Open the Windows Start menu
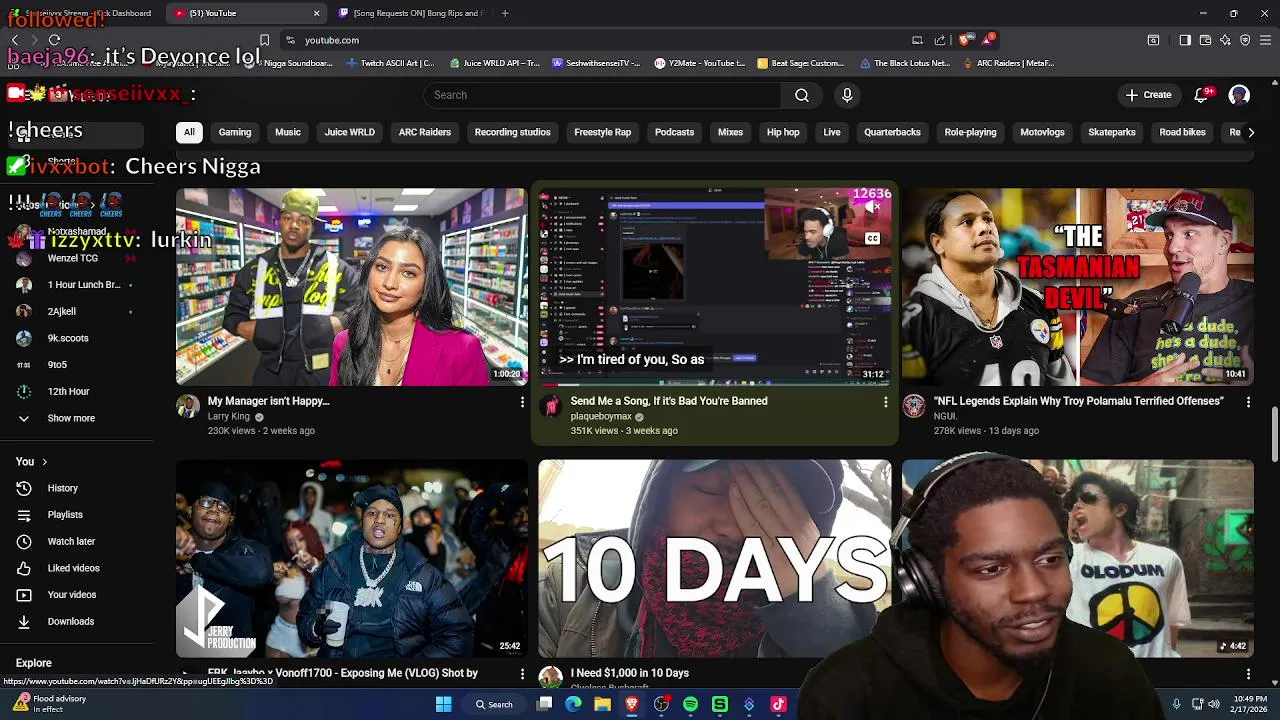The width and height of the screenshot is (1280, 720). coord(444,704)
